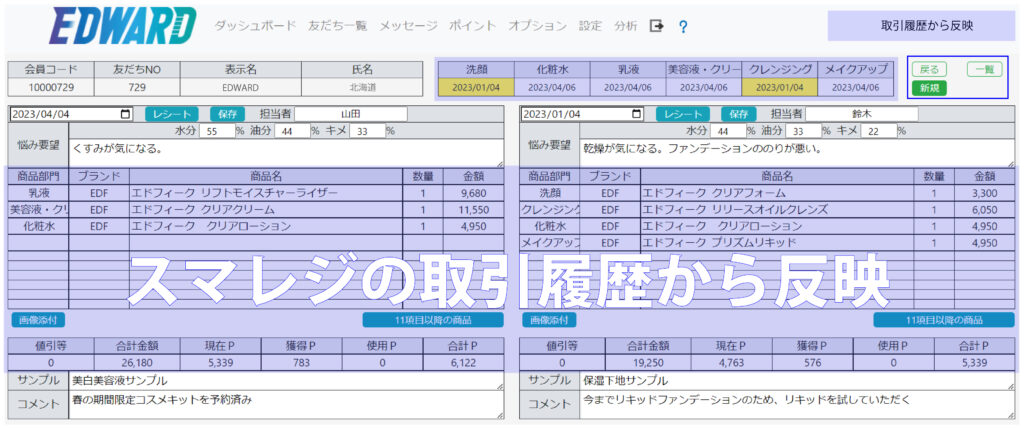Open ダッシュボード menu
This screenshot has width=1024, height=429.
[255, 26]
